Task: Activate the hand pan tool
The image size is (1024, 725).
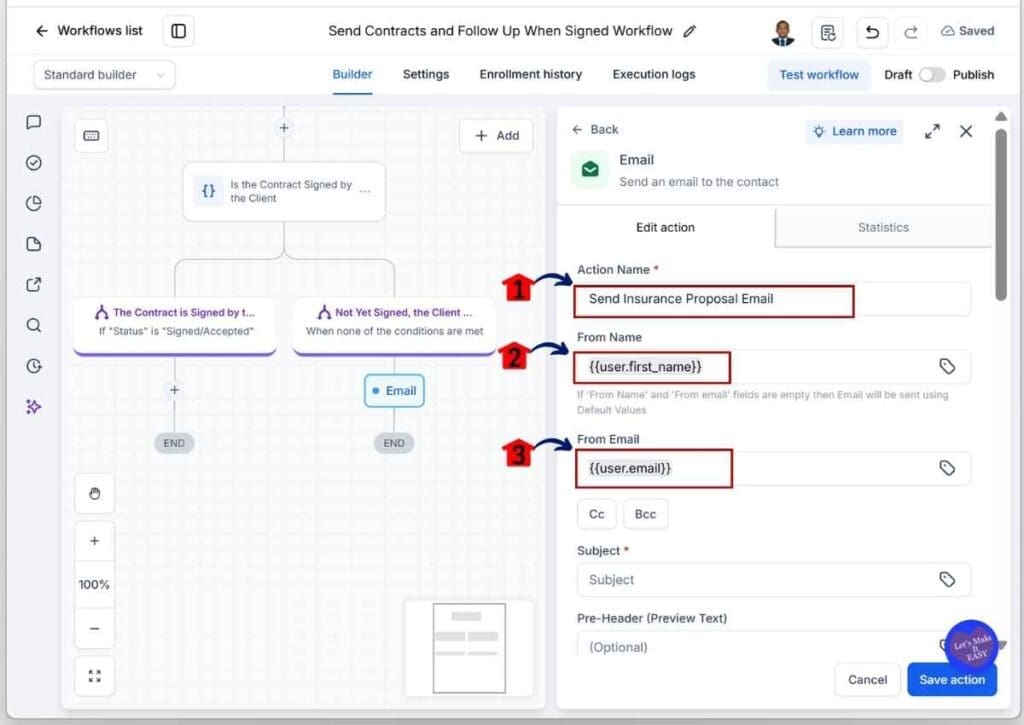Action: coord(95,493)
